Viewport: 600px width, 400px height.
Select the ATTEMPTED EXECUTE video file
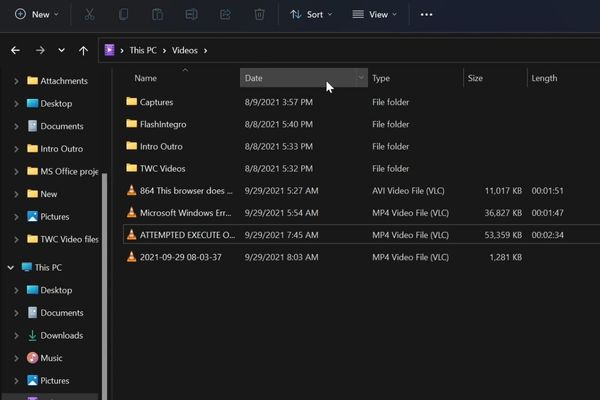(x=188, y=235)
